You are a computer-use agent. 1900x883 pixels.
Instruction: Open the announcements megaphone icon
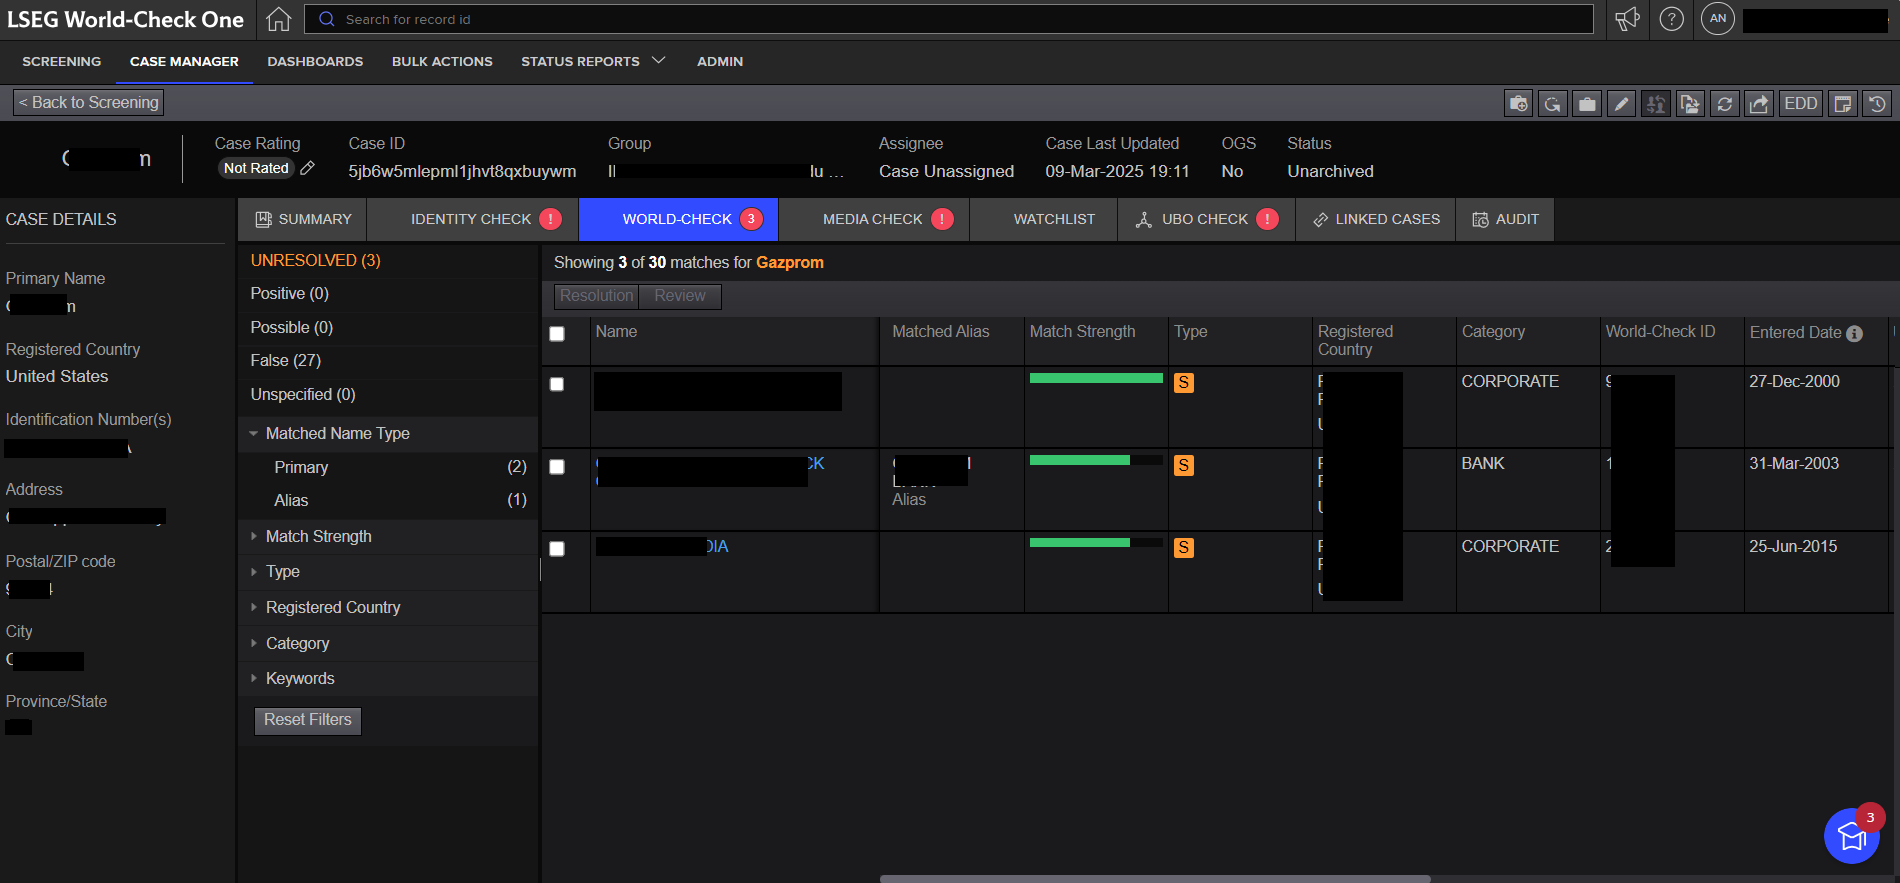click(x=1628, y=19)
